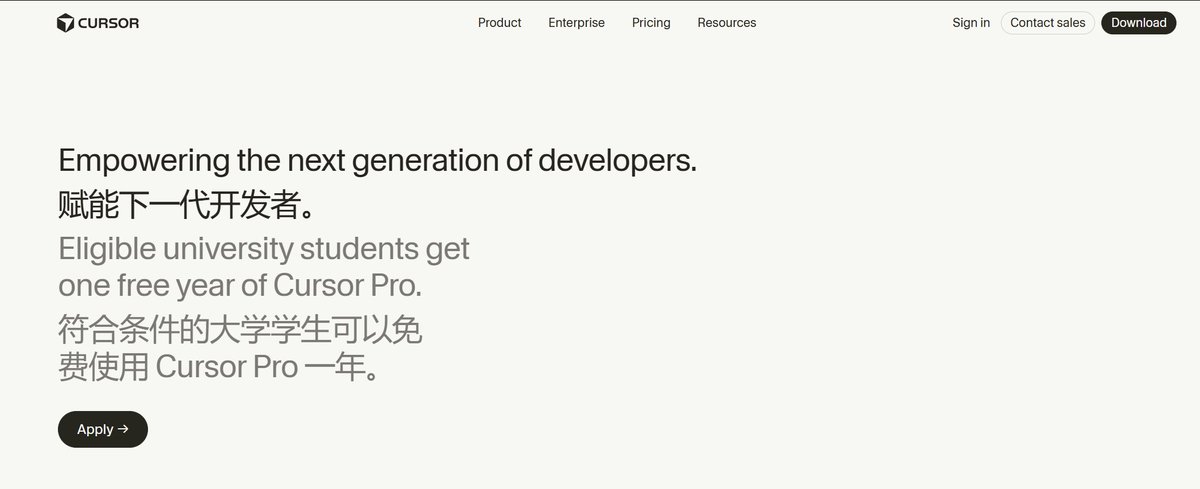This screenshot has height=489, width=1200.
Task: Click the text 'Eligible university students get'
Action: [x=264, y=248]
